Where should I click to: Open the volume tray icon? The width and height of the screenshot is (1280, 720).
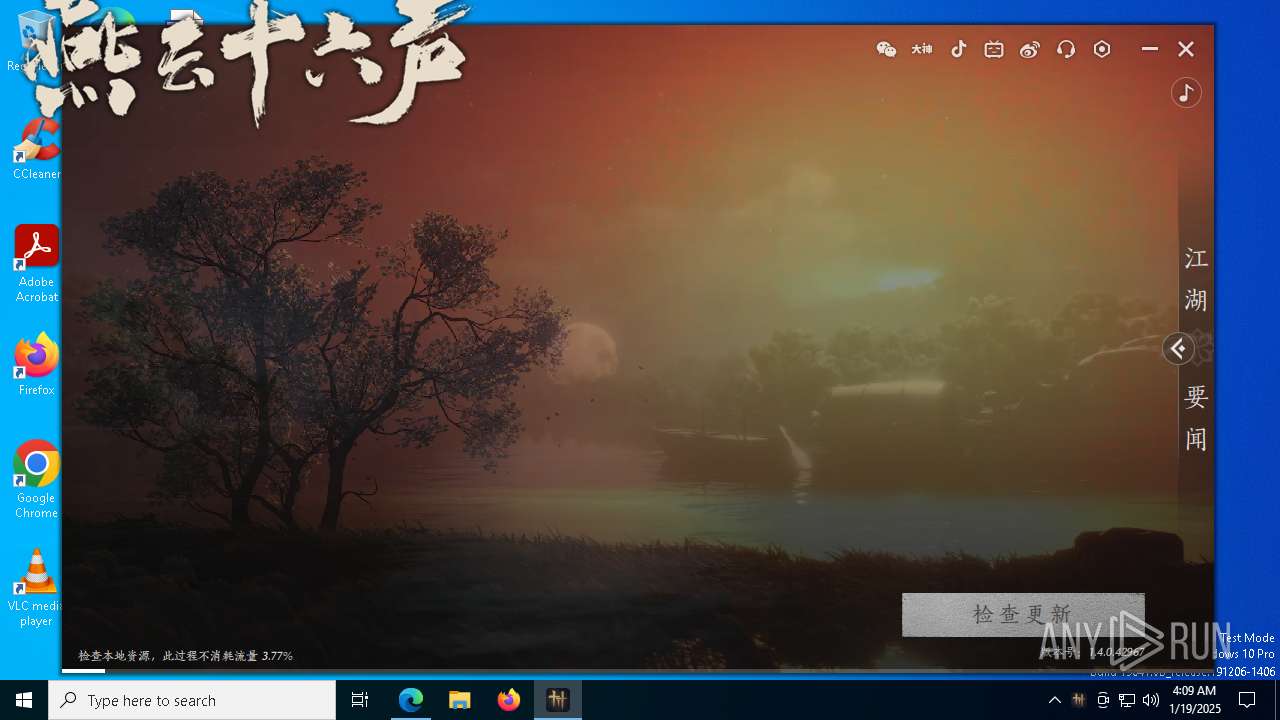coord(1151,700)
